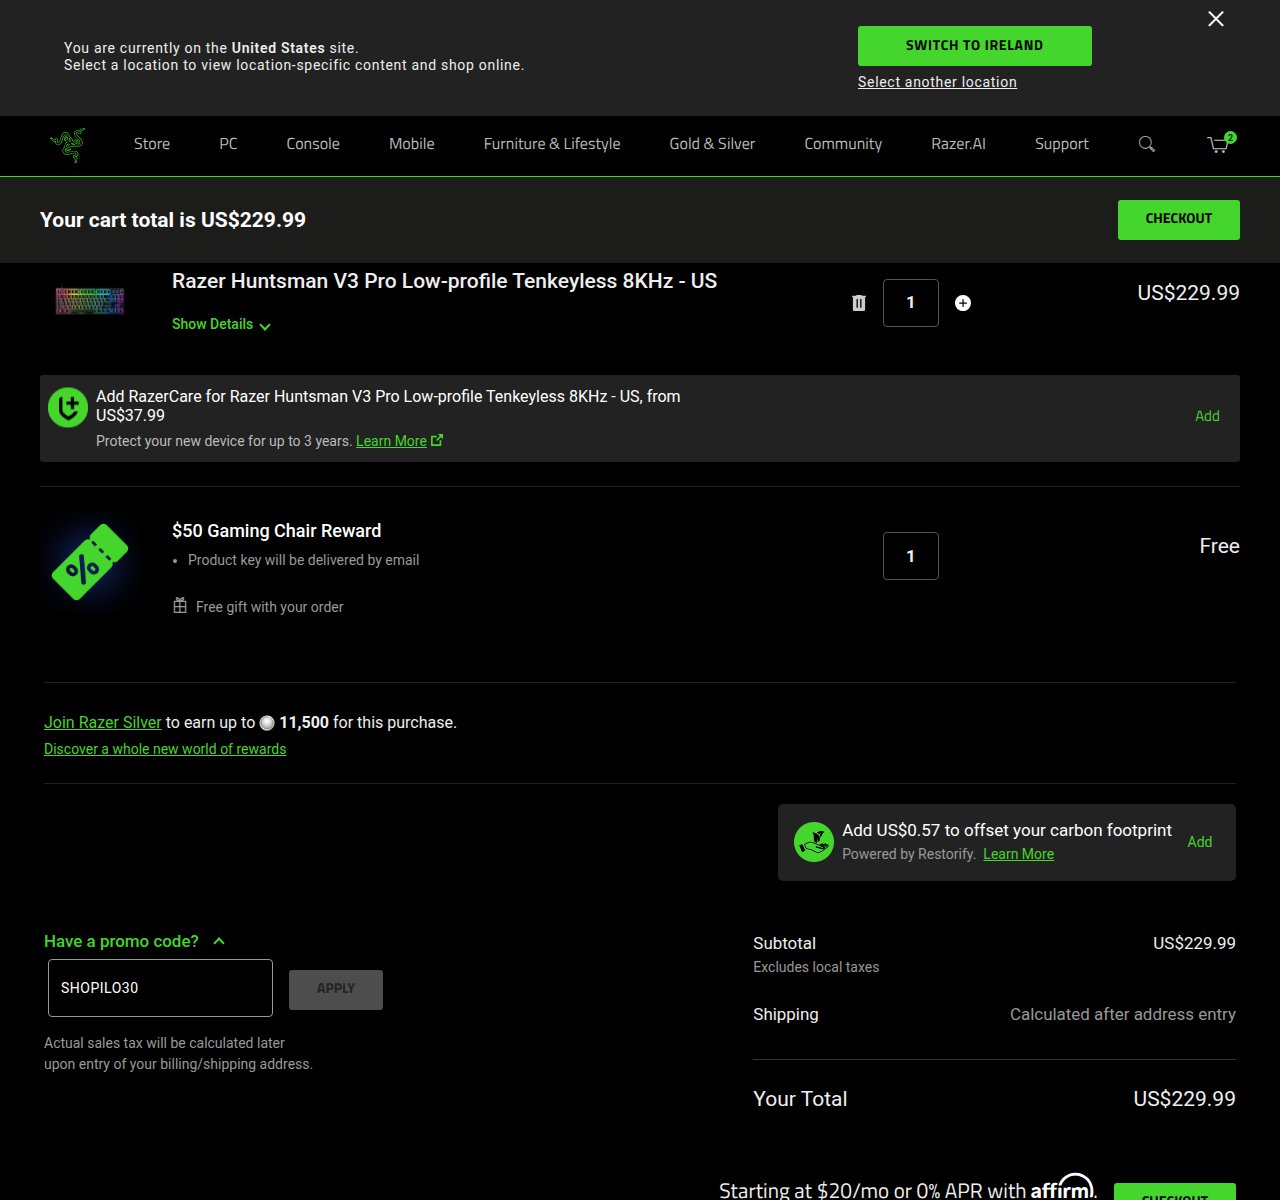Open the Gold & Silver menu

coord(712,144)
